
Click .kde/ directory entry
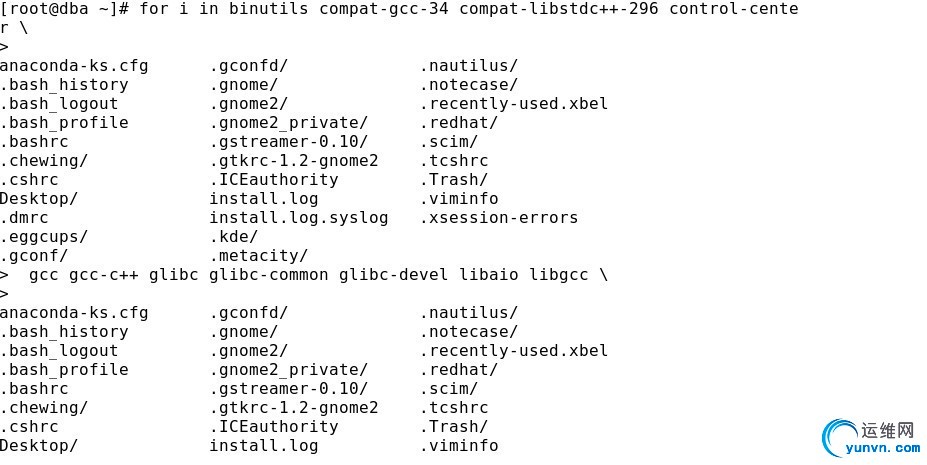(235, 237)
